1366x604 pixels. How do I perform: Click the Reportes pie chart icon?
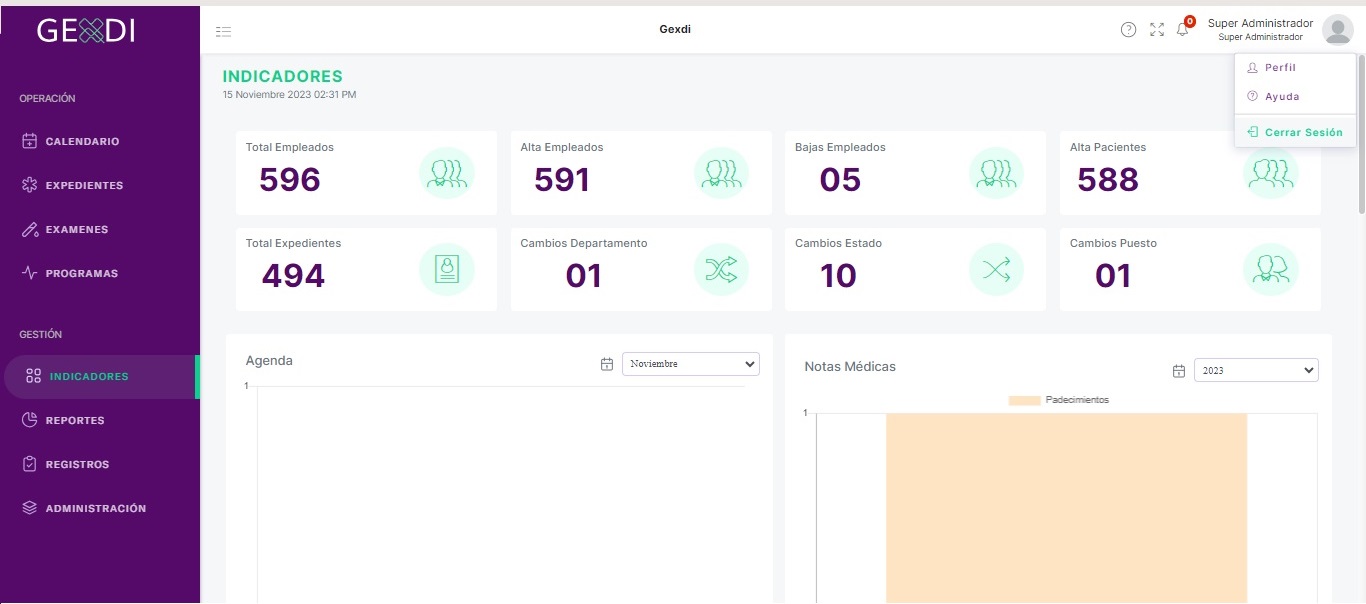(x=30, y=420)
